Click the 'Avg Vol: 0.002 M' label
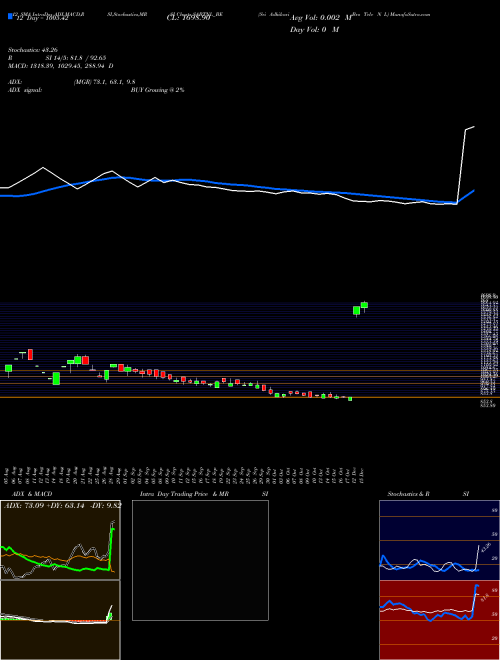Viewport: 500px width, 660px height. pyautogui.click(x=320, y=19)
